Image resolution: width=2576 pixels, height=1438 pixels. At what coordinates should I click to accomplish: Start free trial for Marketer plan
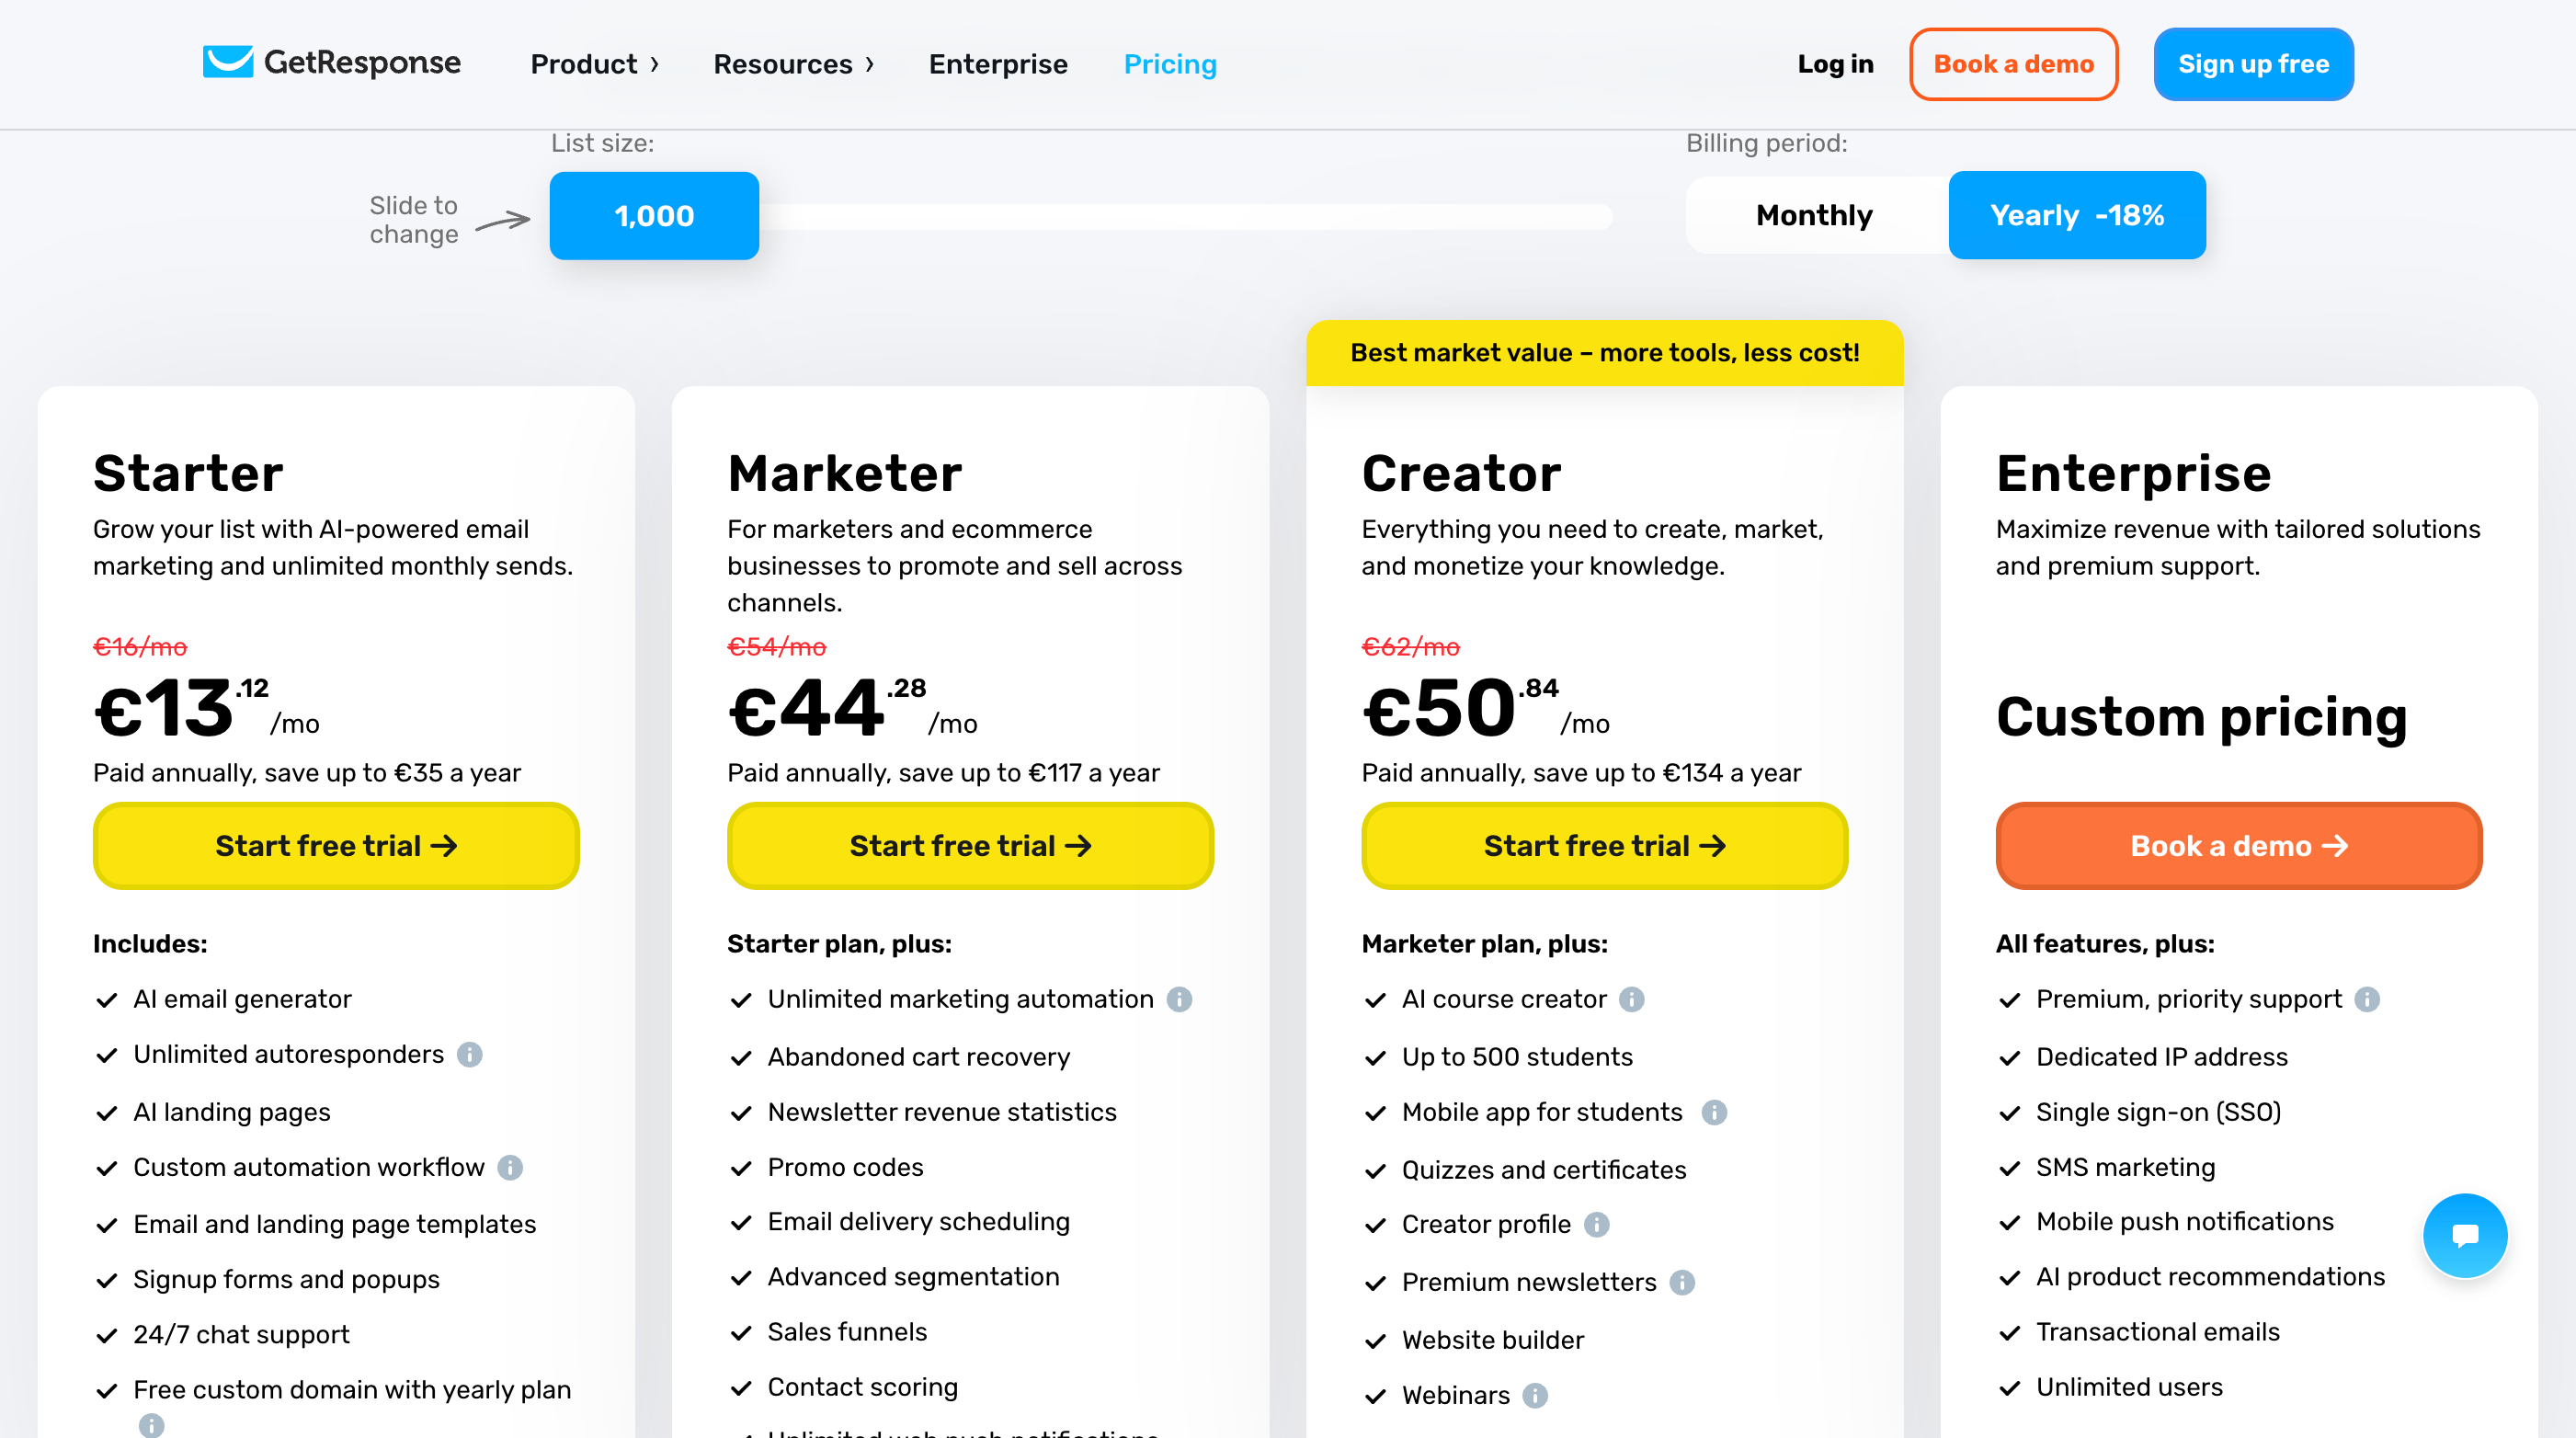[970, 846]
